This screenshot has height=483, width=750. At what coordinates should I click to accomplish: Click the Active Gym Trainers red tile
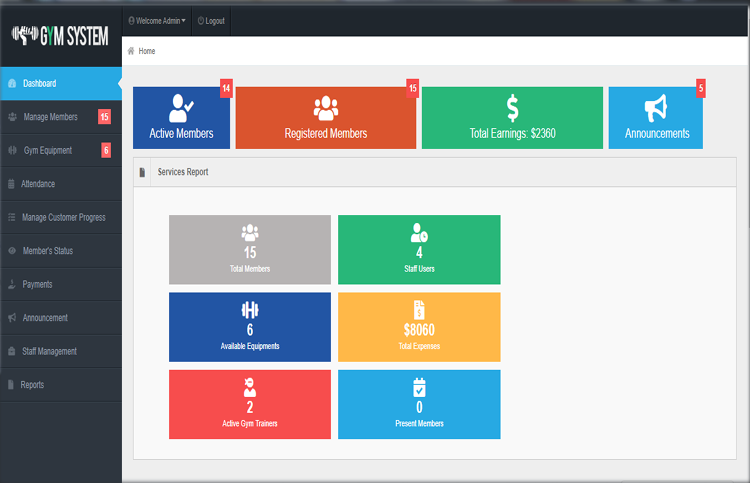[x=250, y=404]
